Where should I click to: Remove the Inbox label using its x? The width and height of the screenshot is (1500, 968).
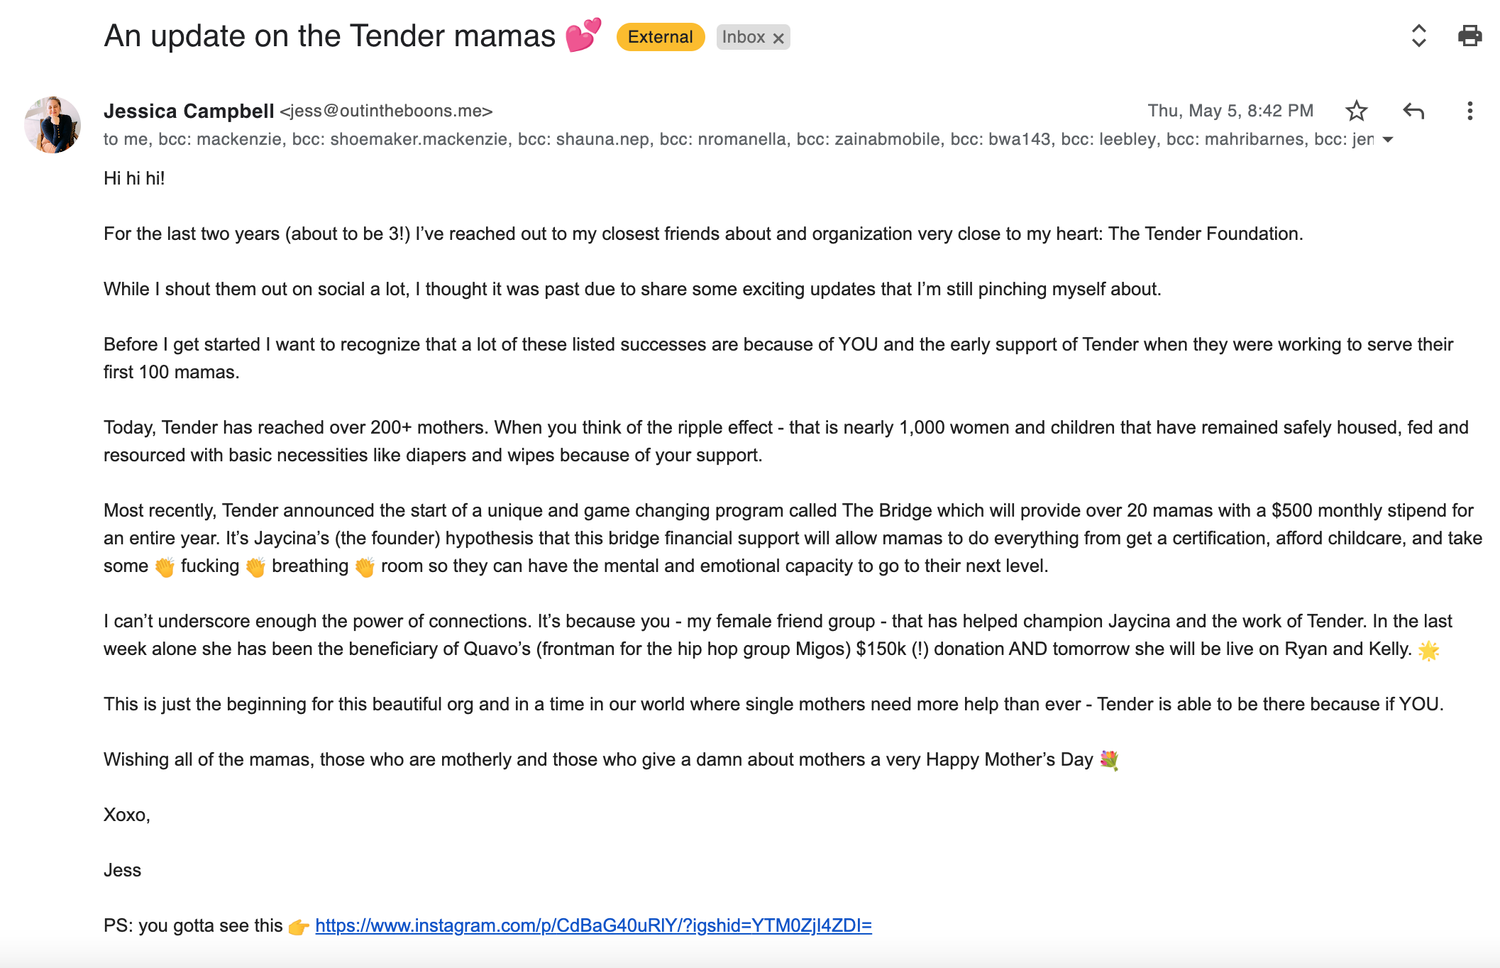pos(778,38)
